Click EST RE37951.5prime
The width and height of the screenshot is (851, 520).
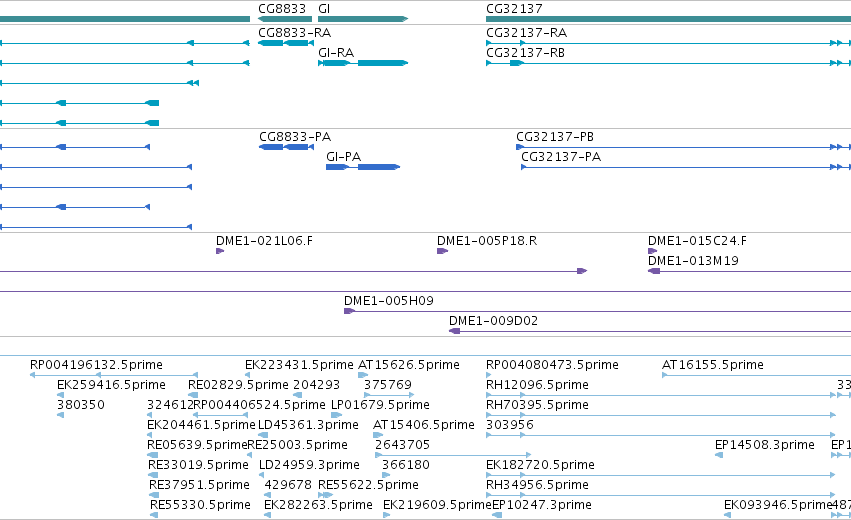pos(199,485)
